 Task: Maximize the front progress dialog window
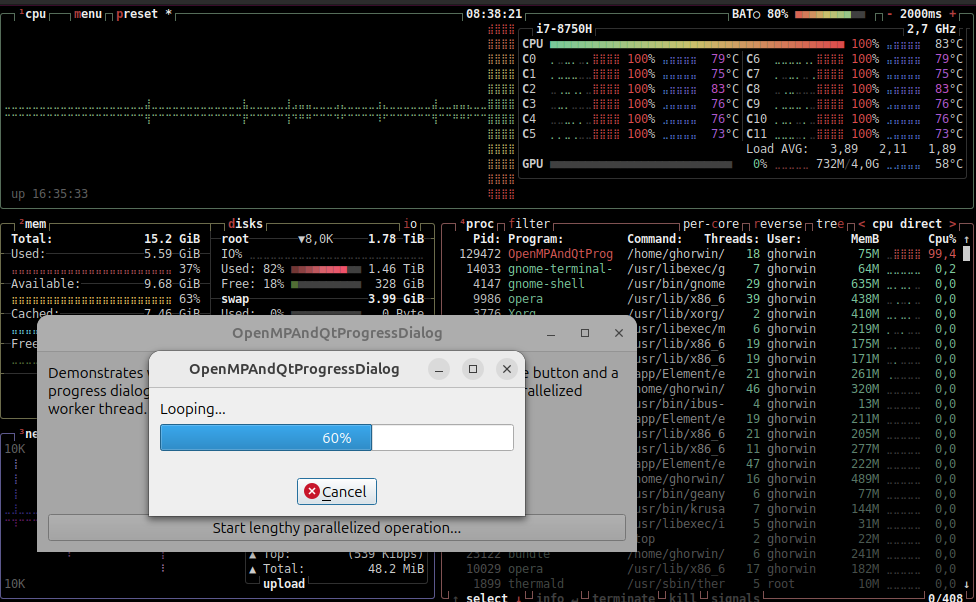tap(473, 369)
